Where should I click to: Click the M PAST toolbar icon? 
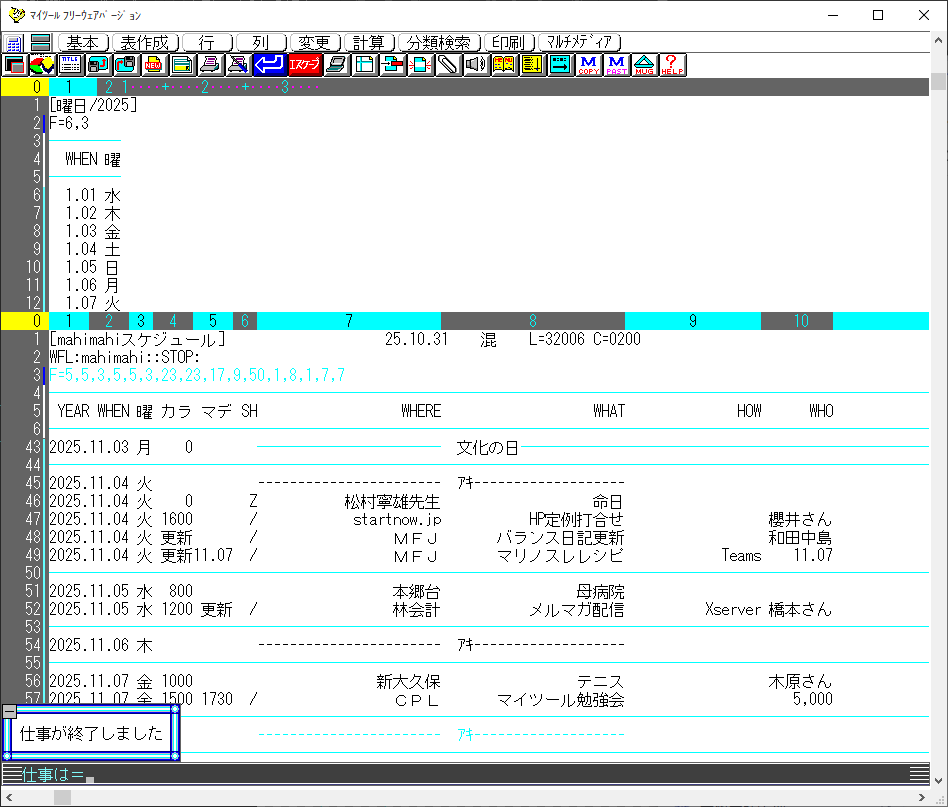(x=617, y=65)
